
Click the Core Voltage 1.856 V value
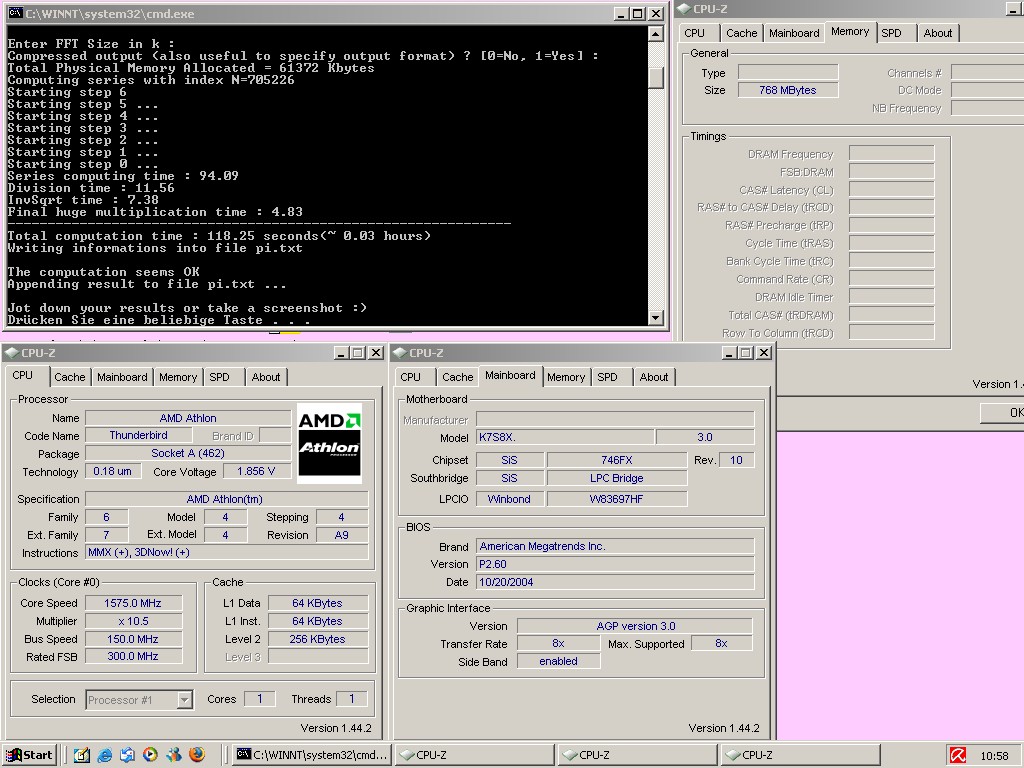256,471
